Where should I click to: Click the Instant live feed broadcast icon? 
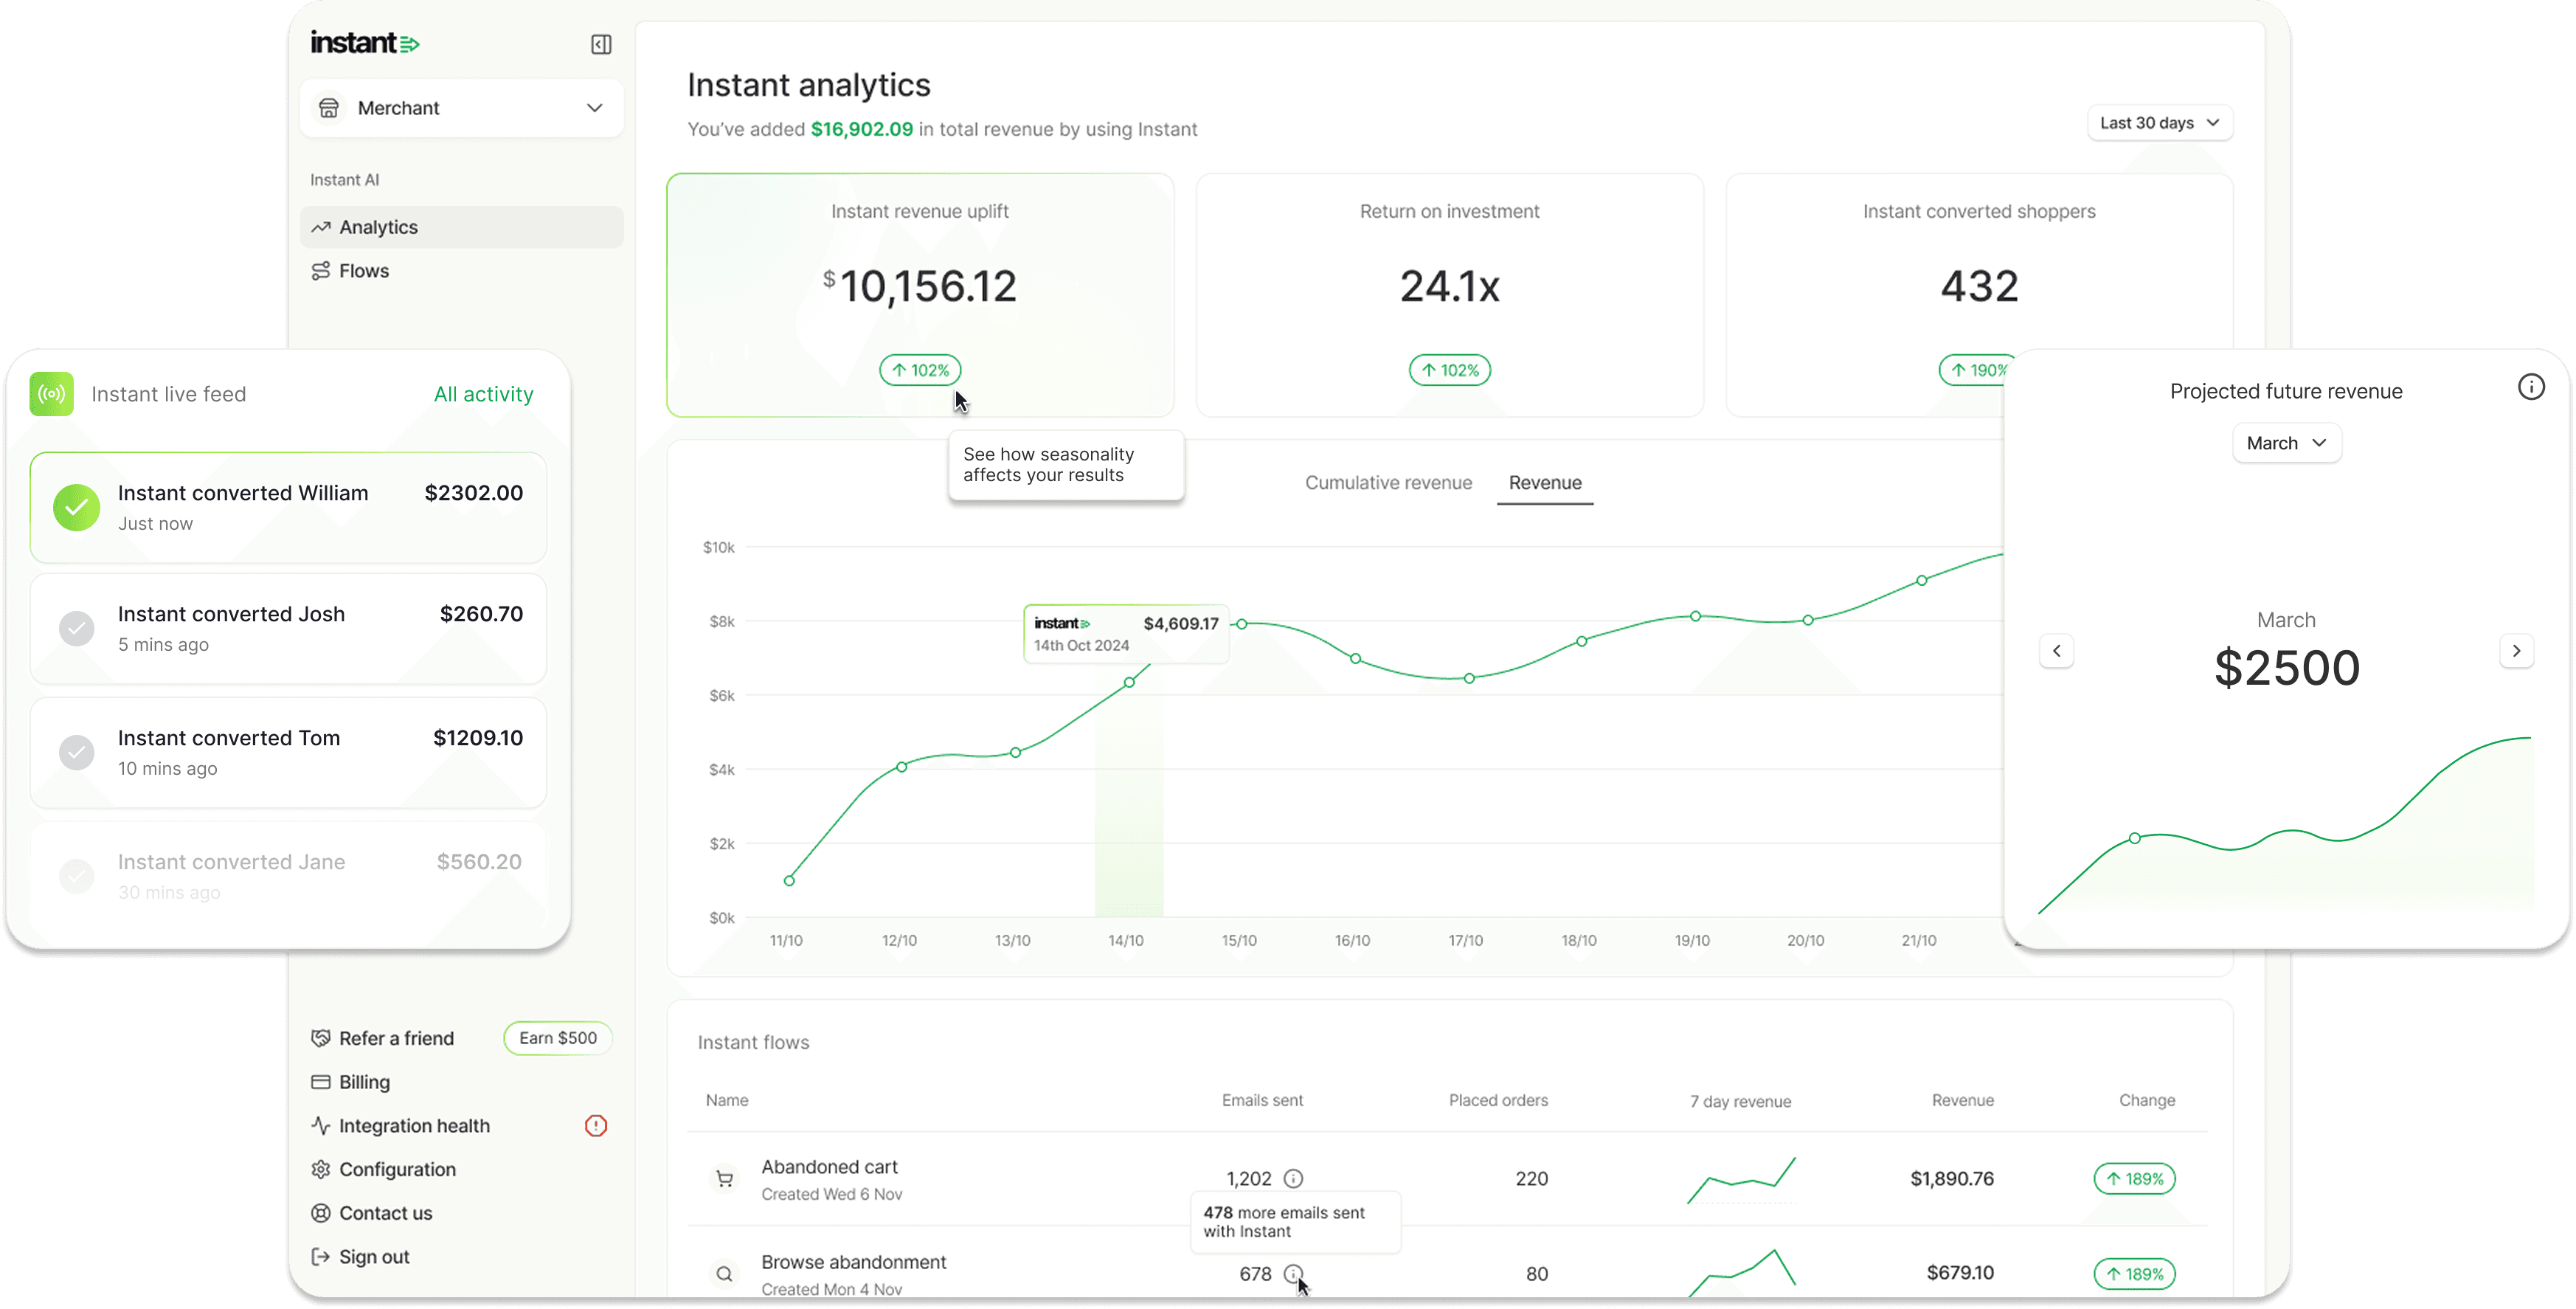tap(52, 394)
